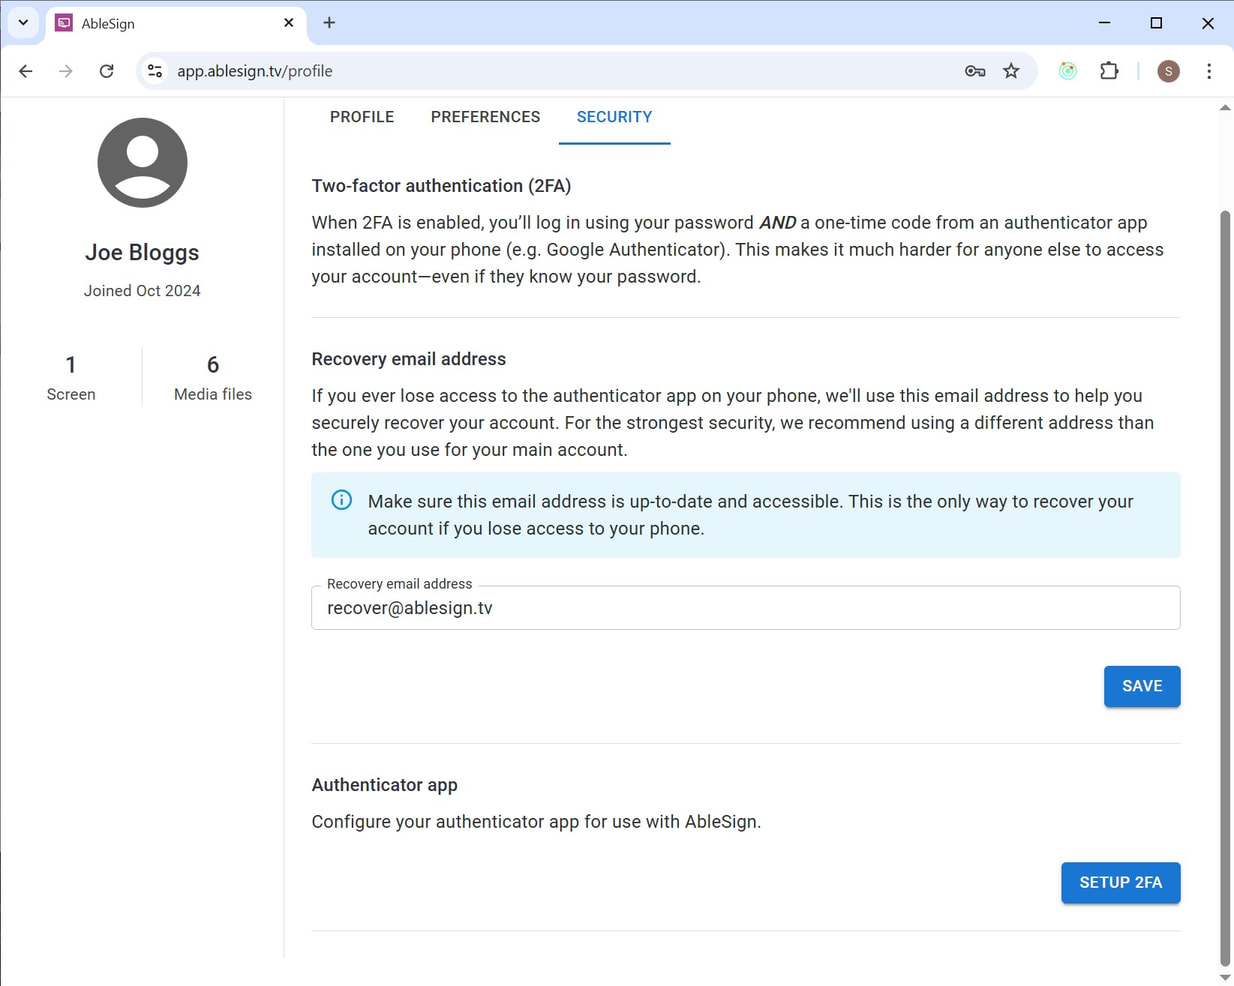
Task: Select the Security tab
Action: (614, 117)
